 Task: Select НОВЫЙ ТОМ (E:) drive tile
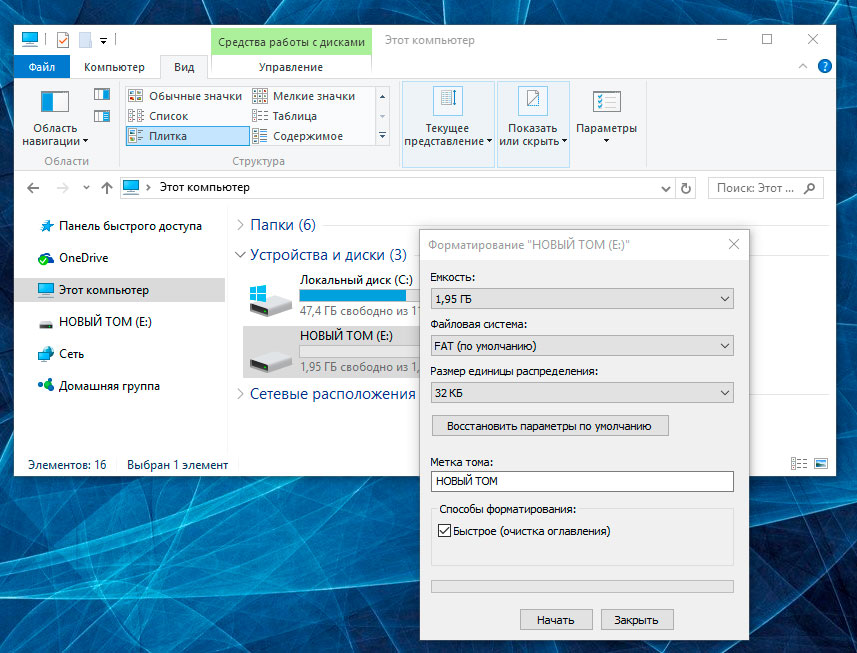332,351
